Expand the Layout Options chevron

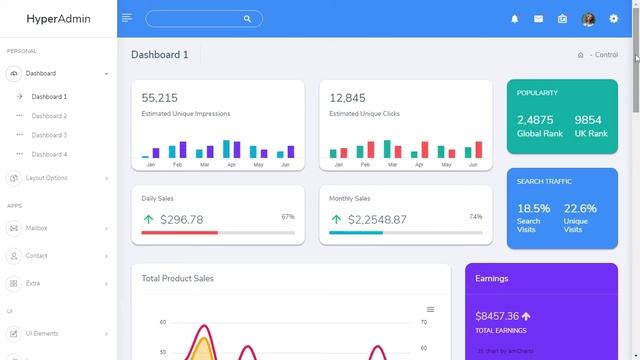(107, 178)
